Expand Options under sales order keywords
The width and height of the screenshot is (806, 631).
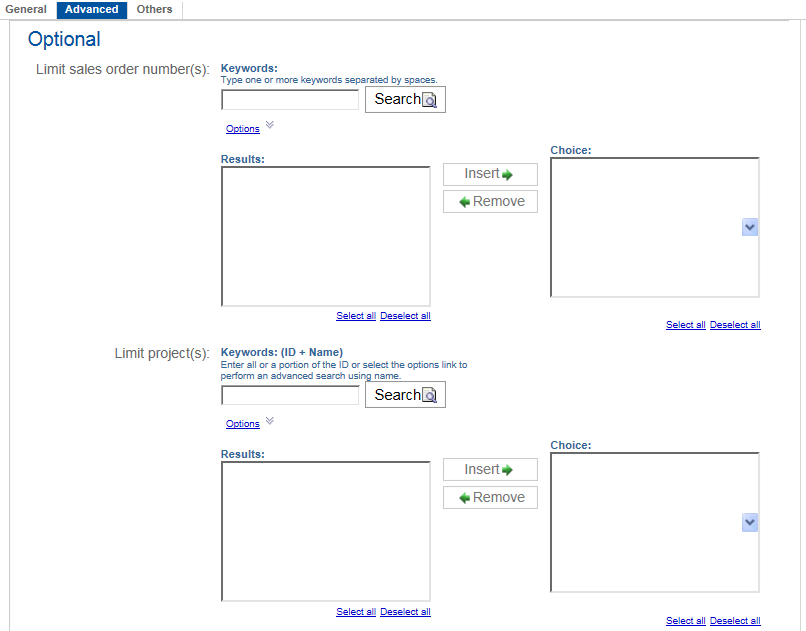click(243, 129)
